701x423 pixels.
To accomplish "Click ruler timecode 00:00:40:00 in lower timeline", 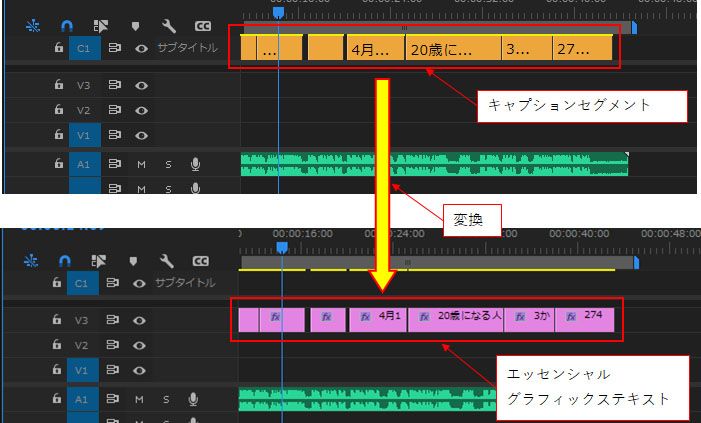I will 579,233.
